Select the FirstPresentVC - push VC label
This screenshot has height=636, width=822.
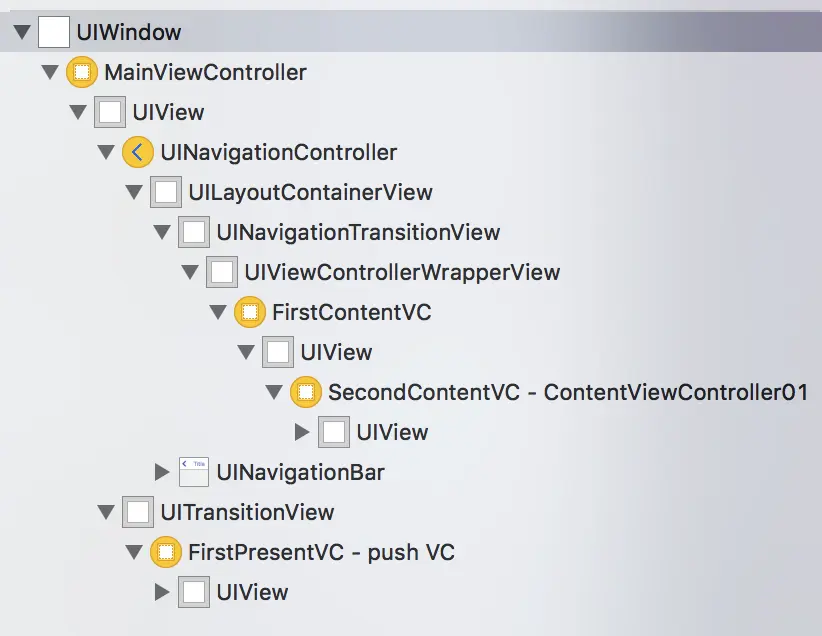point(321,552)
